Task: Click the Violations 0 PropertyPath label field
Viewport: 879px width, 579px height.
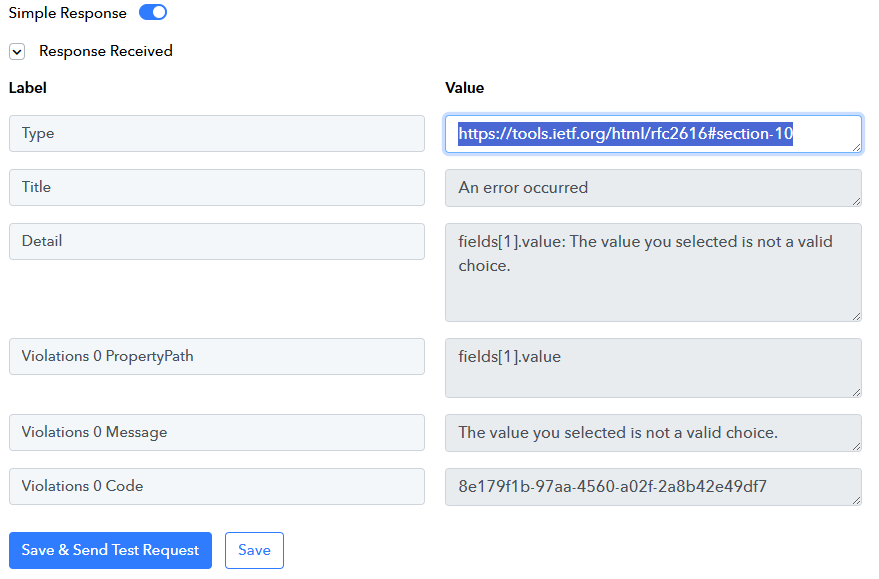Action: click(x=216, y=356)
